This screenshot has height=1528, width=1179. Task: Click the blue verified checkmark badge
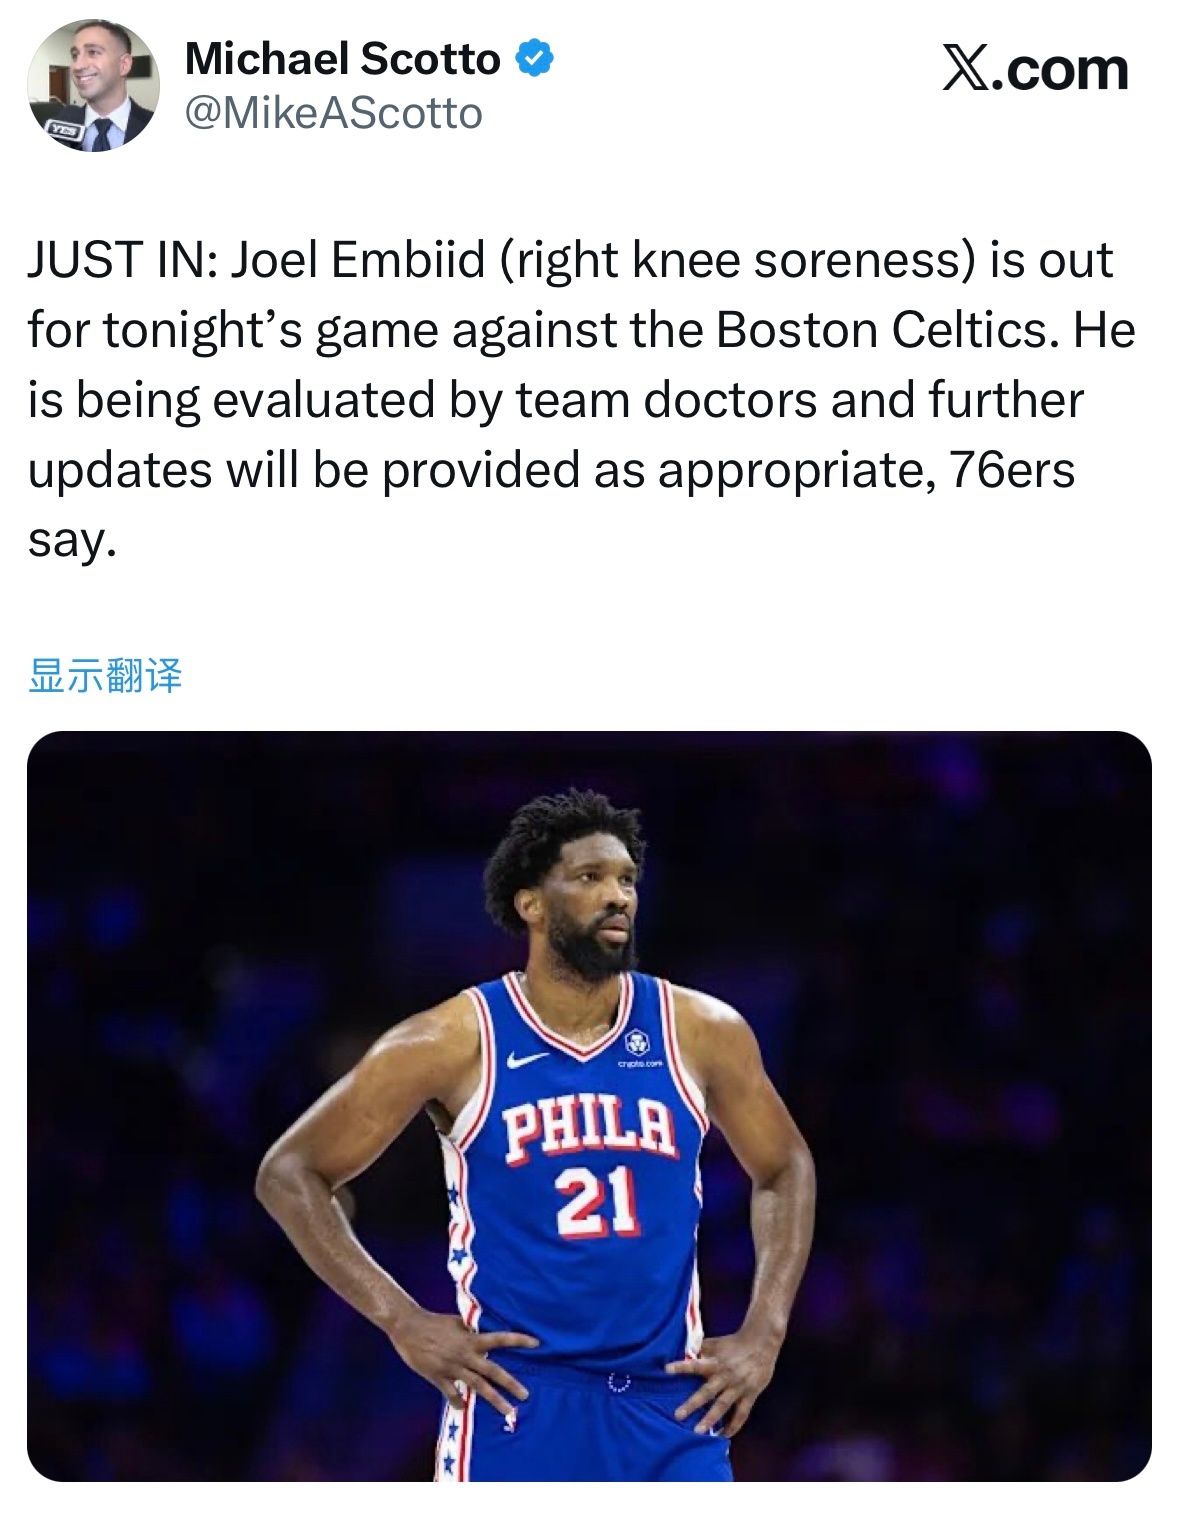[535, 59]
